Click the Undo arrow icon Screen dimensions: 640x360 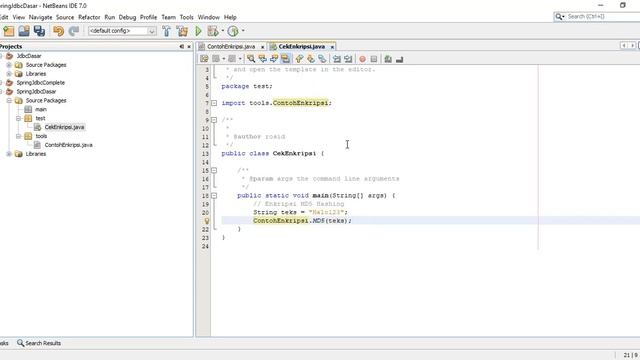58,31
